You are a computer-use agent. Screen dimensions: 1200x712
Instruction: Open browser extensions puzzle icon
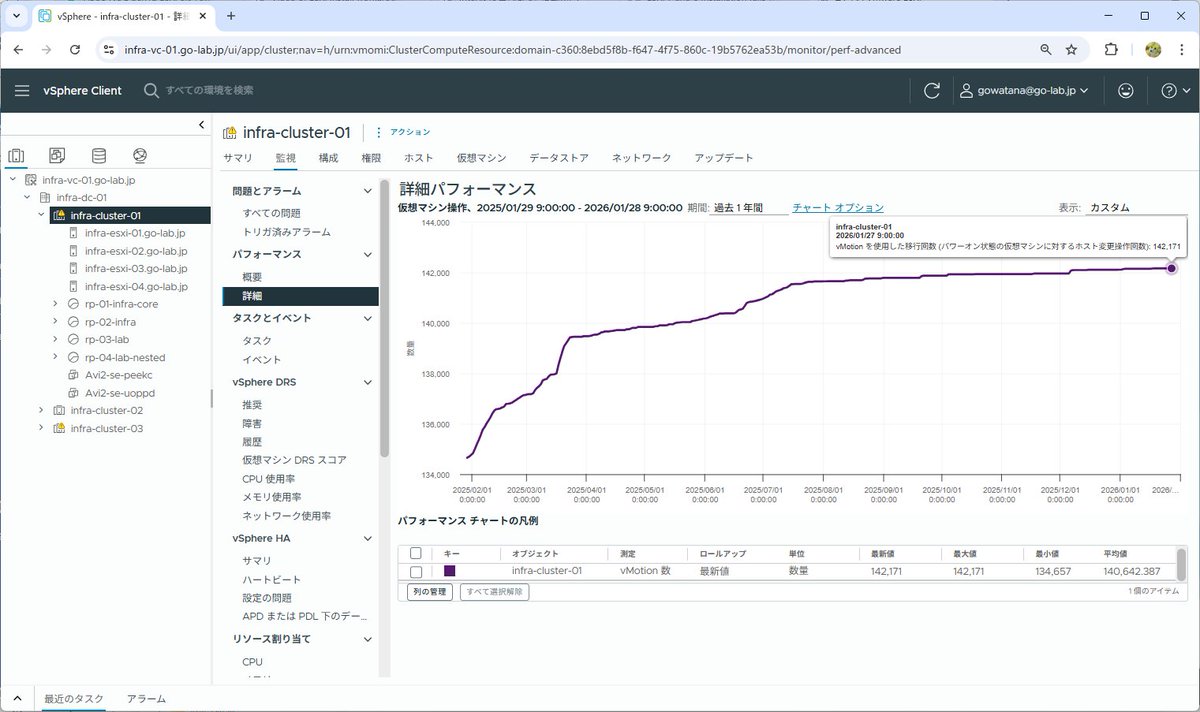[x=1111, y=49]
